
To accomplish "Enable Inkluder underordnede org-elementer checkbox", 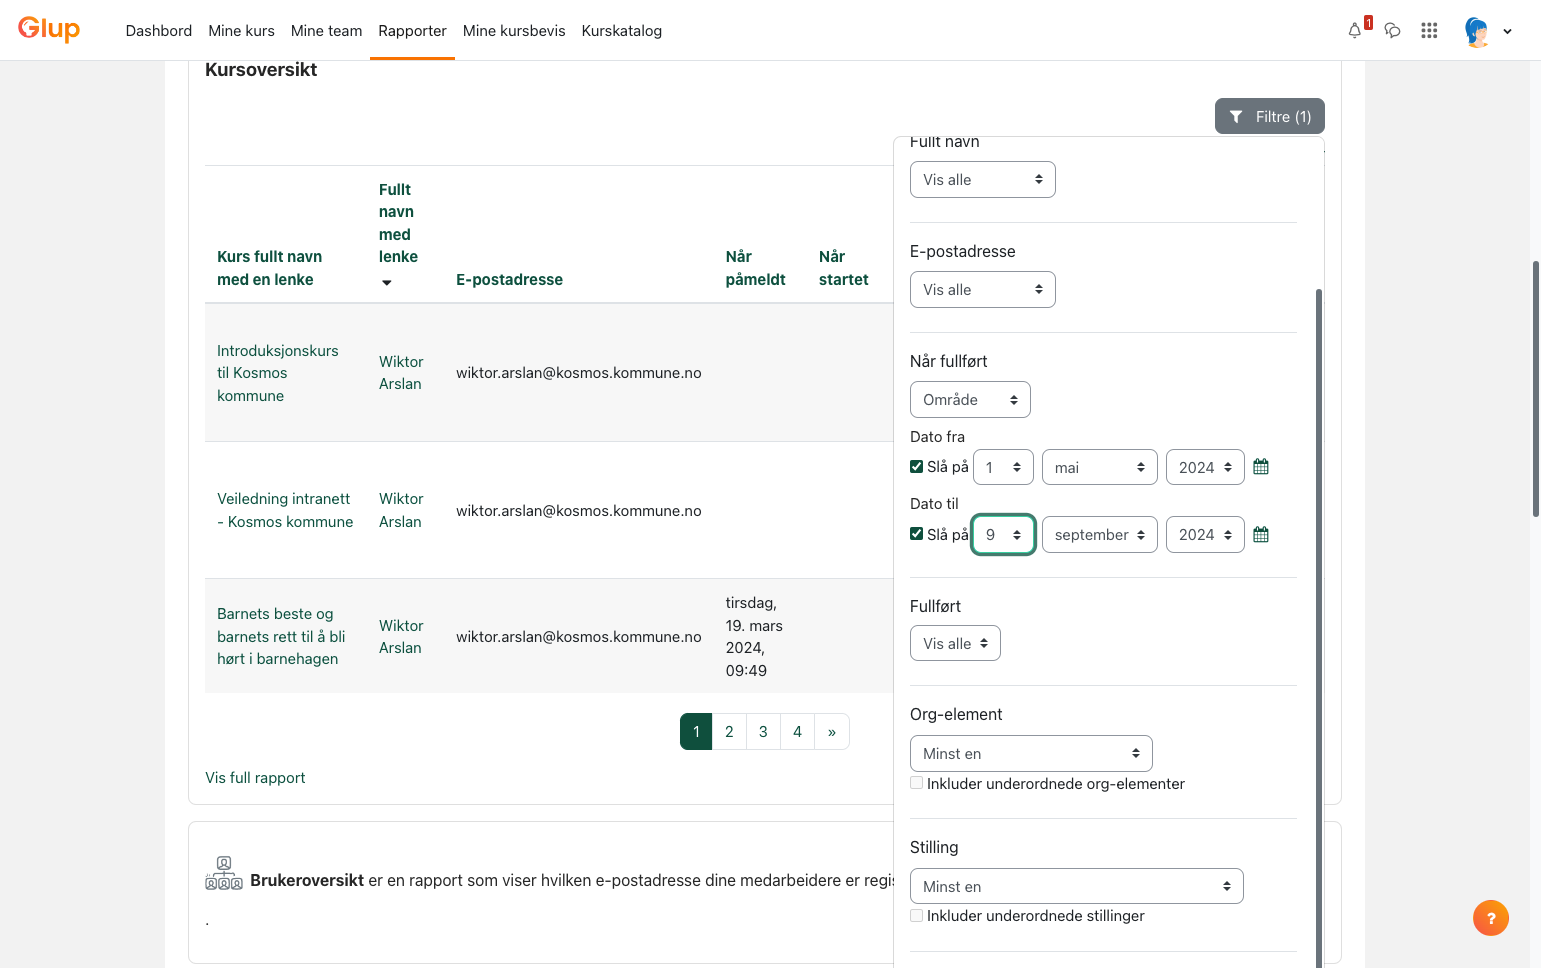I will click(916, 783).
